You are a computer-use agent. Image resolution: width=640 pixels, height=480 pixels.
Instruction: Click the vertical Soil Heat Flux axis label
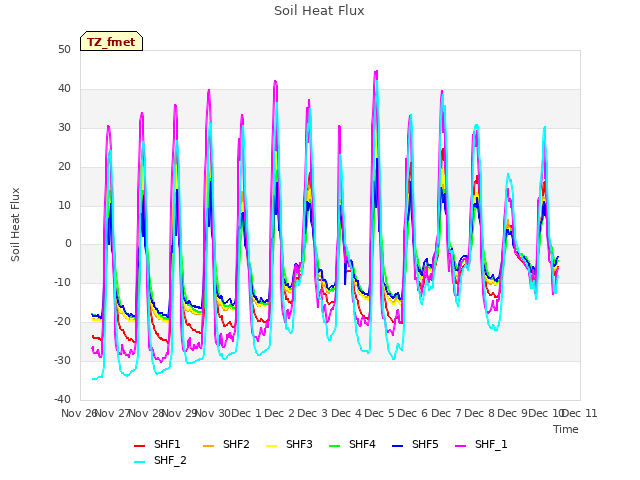[x=15, y=224]
